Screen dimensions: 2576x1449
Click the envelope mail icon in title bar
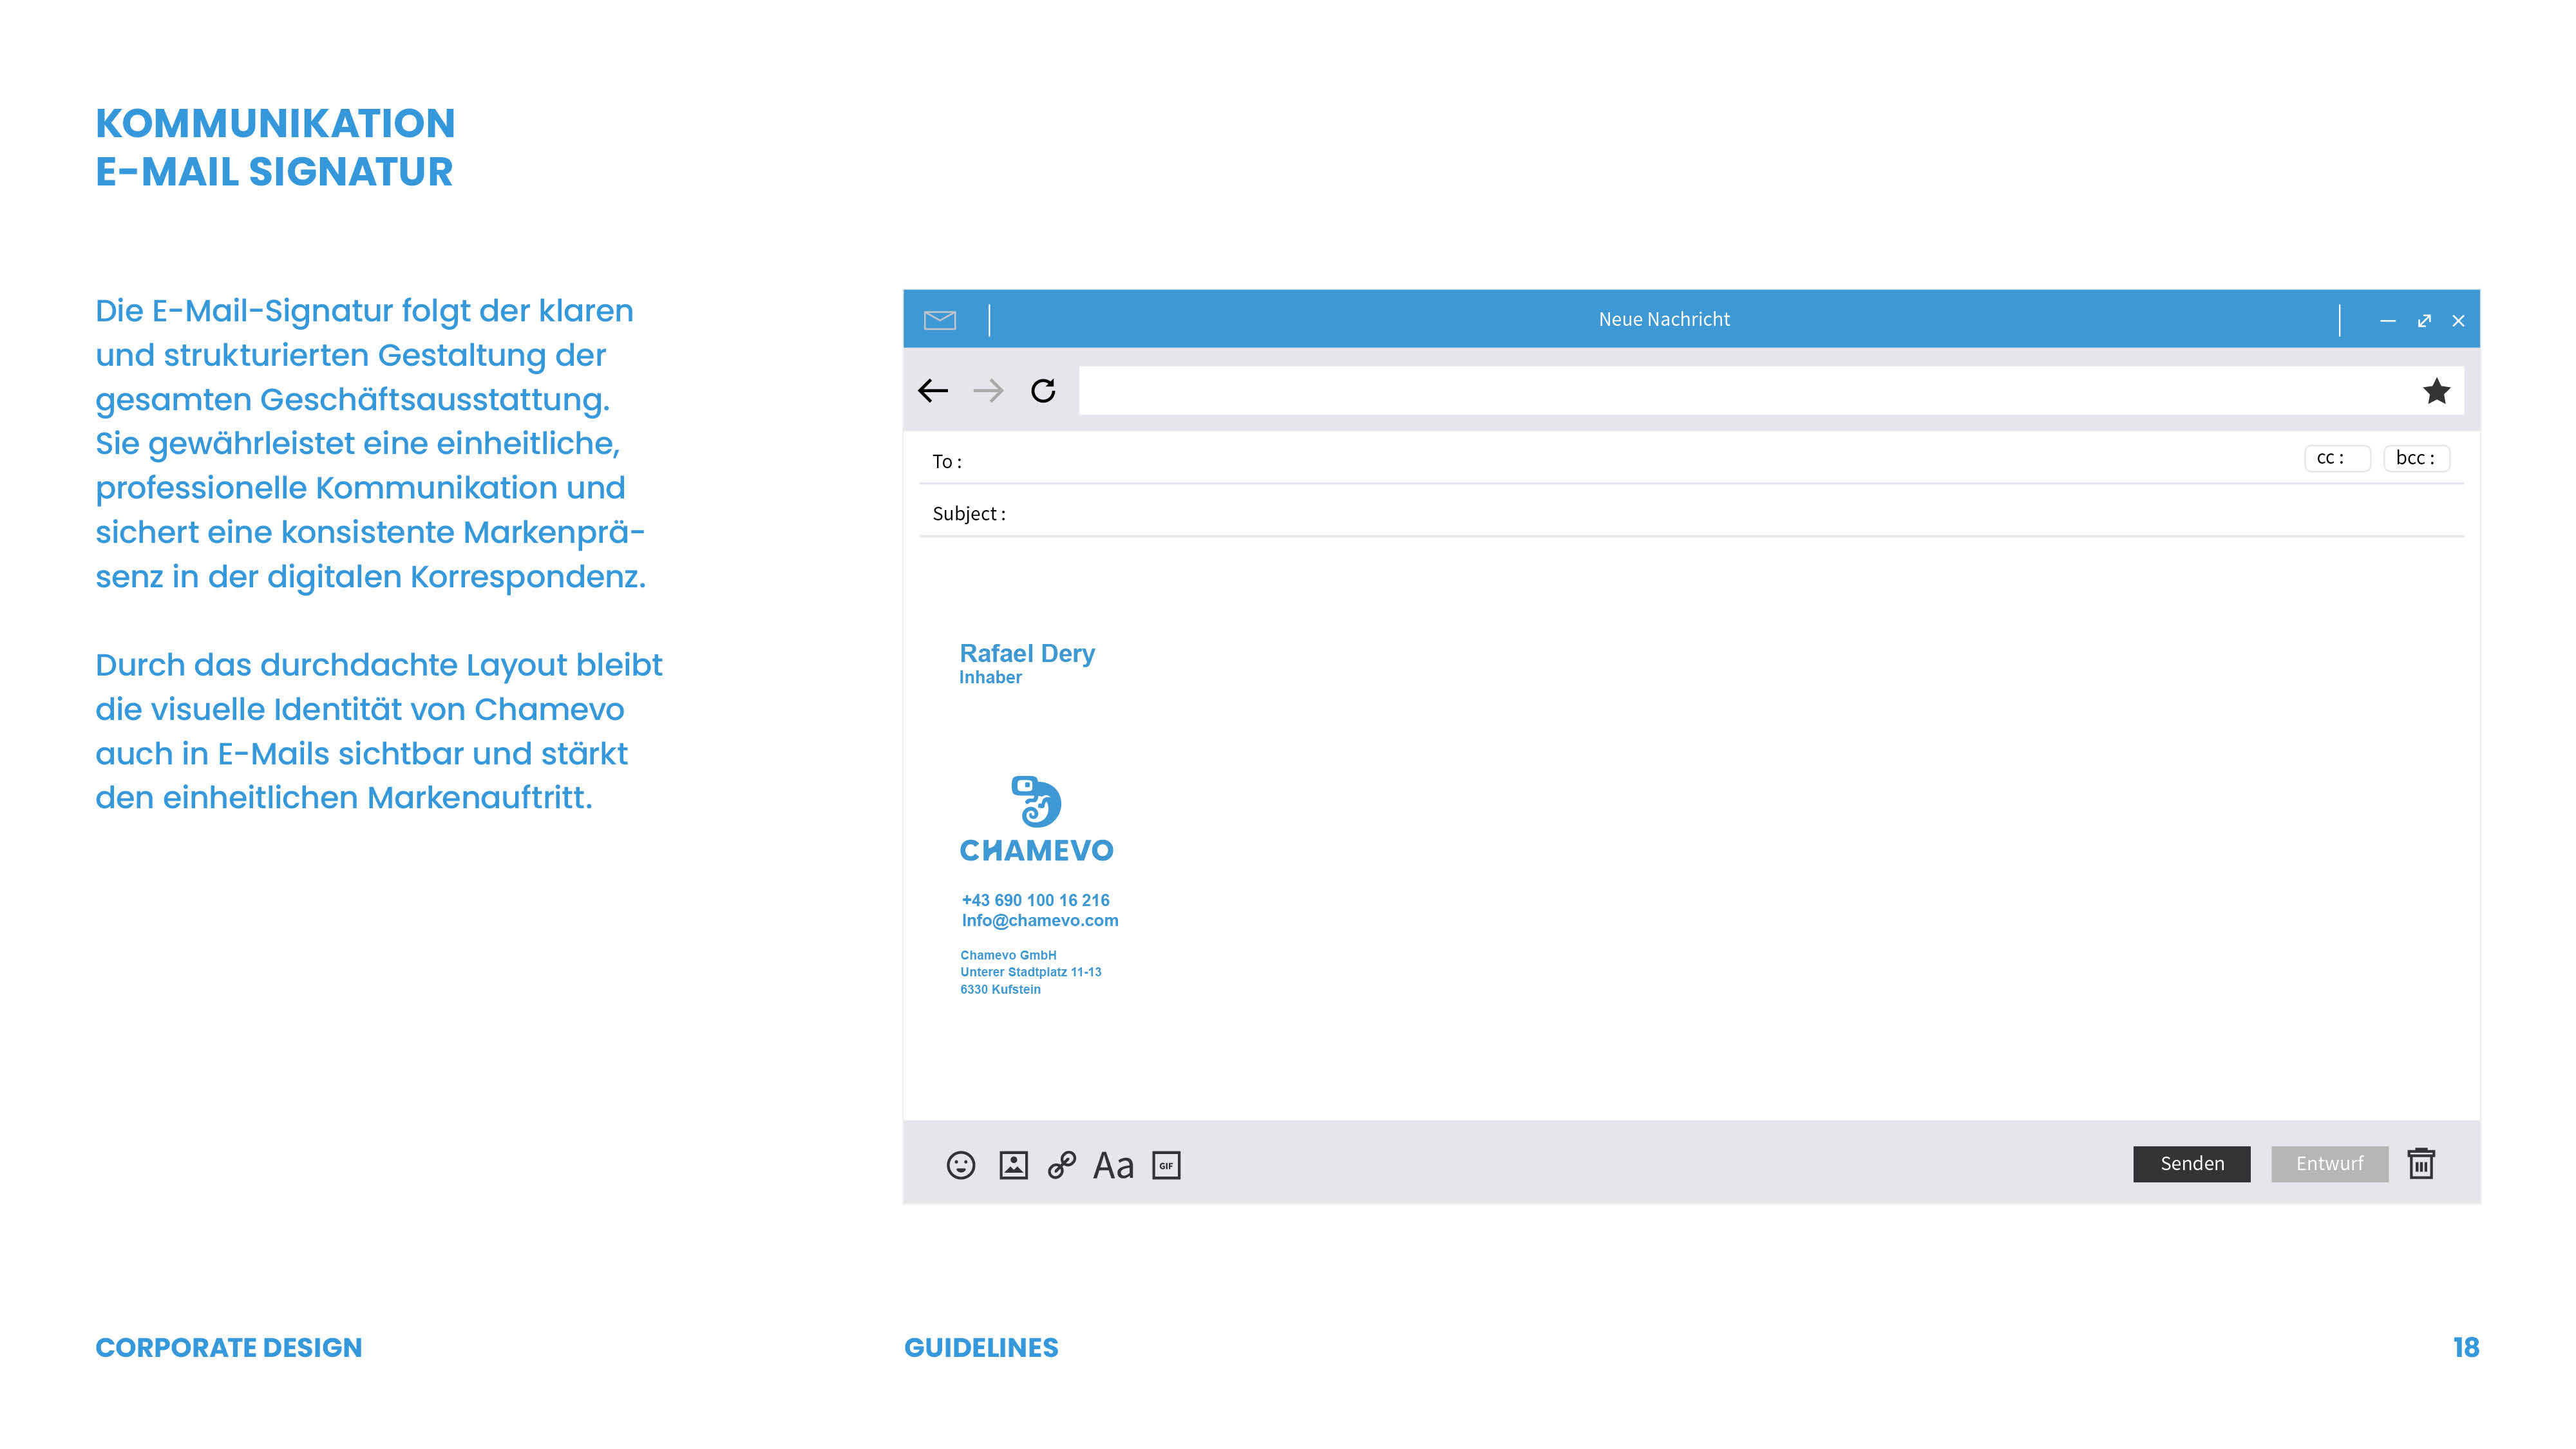939,320
